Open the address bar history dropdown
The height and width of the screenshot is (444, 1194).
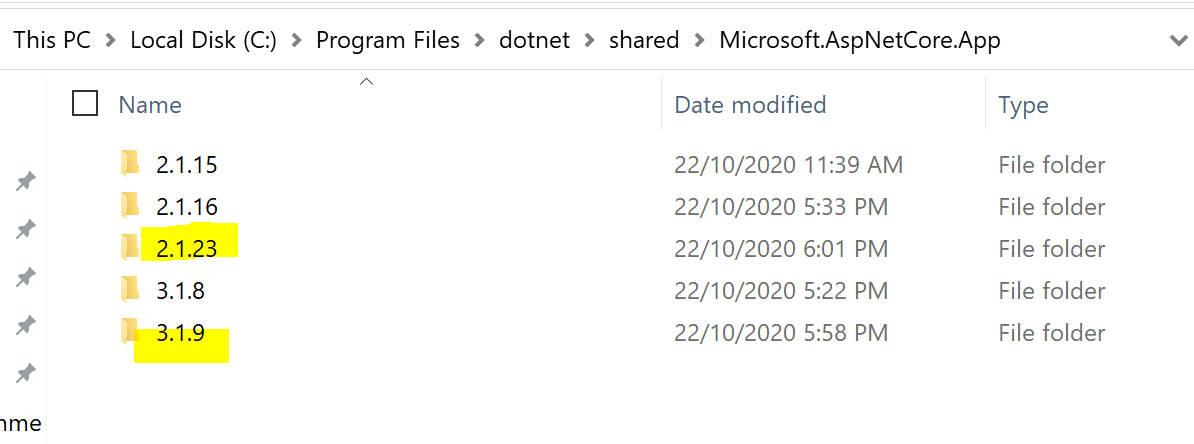[1178, 40]
